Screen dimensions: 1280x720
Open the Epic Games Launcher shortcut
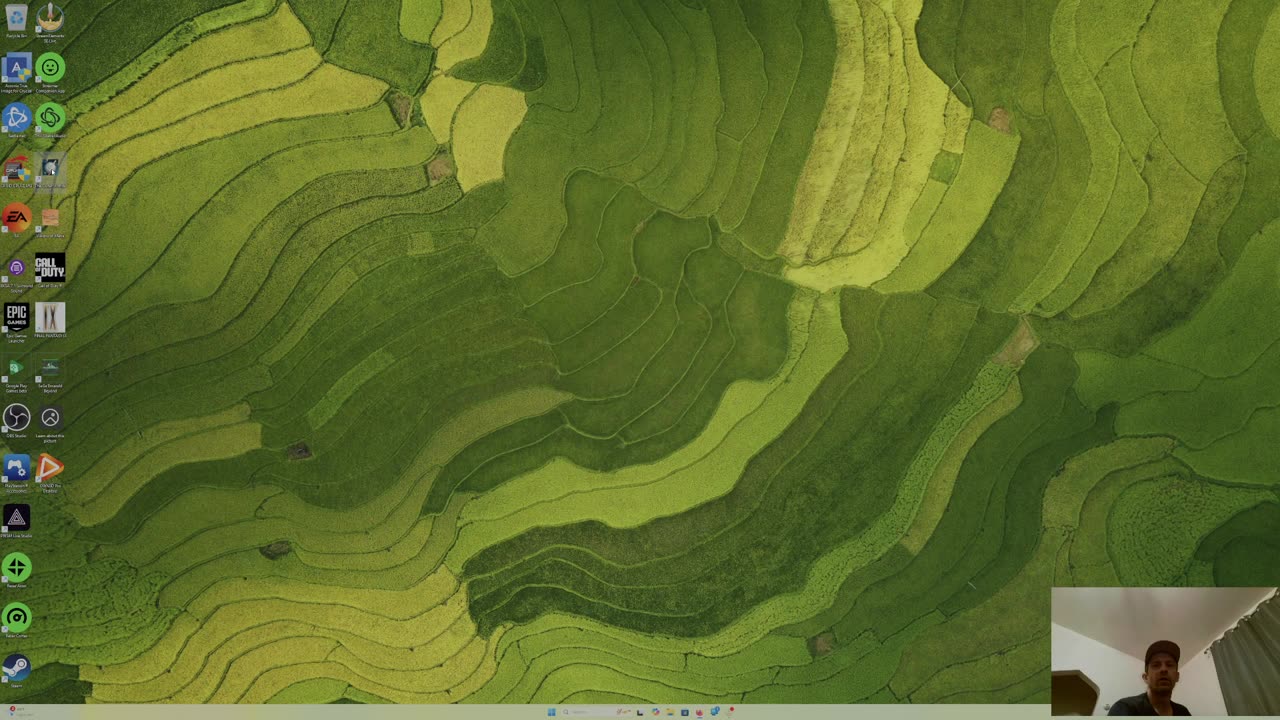(x=16, y=322)
